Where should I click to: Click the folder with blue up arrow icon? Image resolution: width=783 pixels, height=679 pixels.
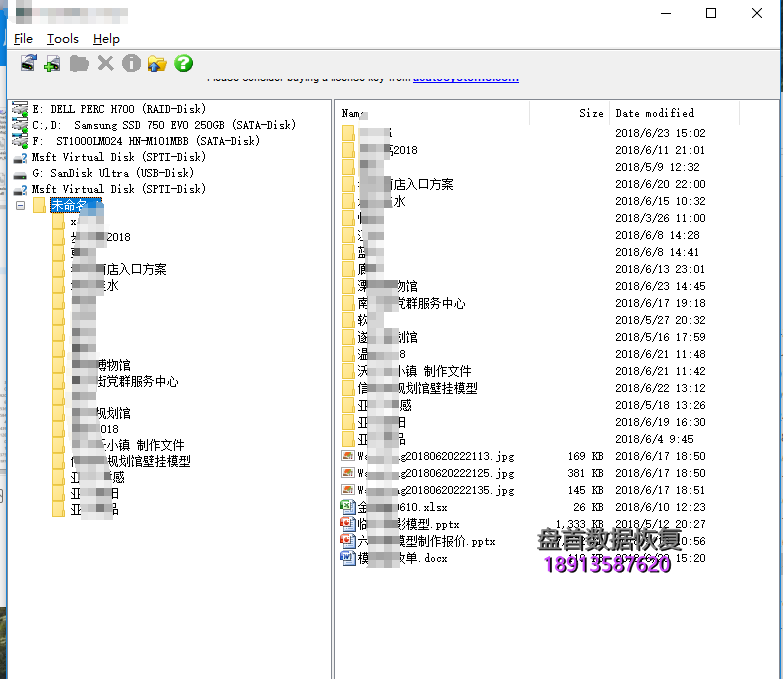tap(157, 63)
